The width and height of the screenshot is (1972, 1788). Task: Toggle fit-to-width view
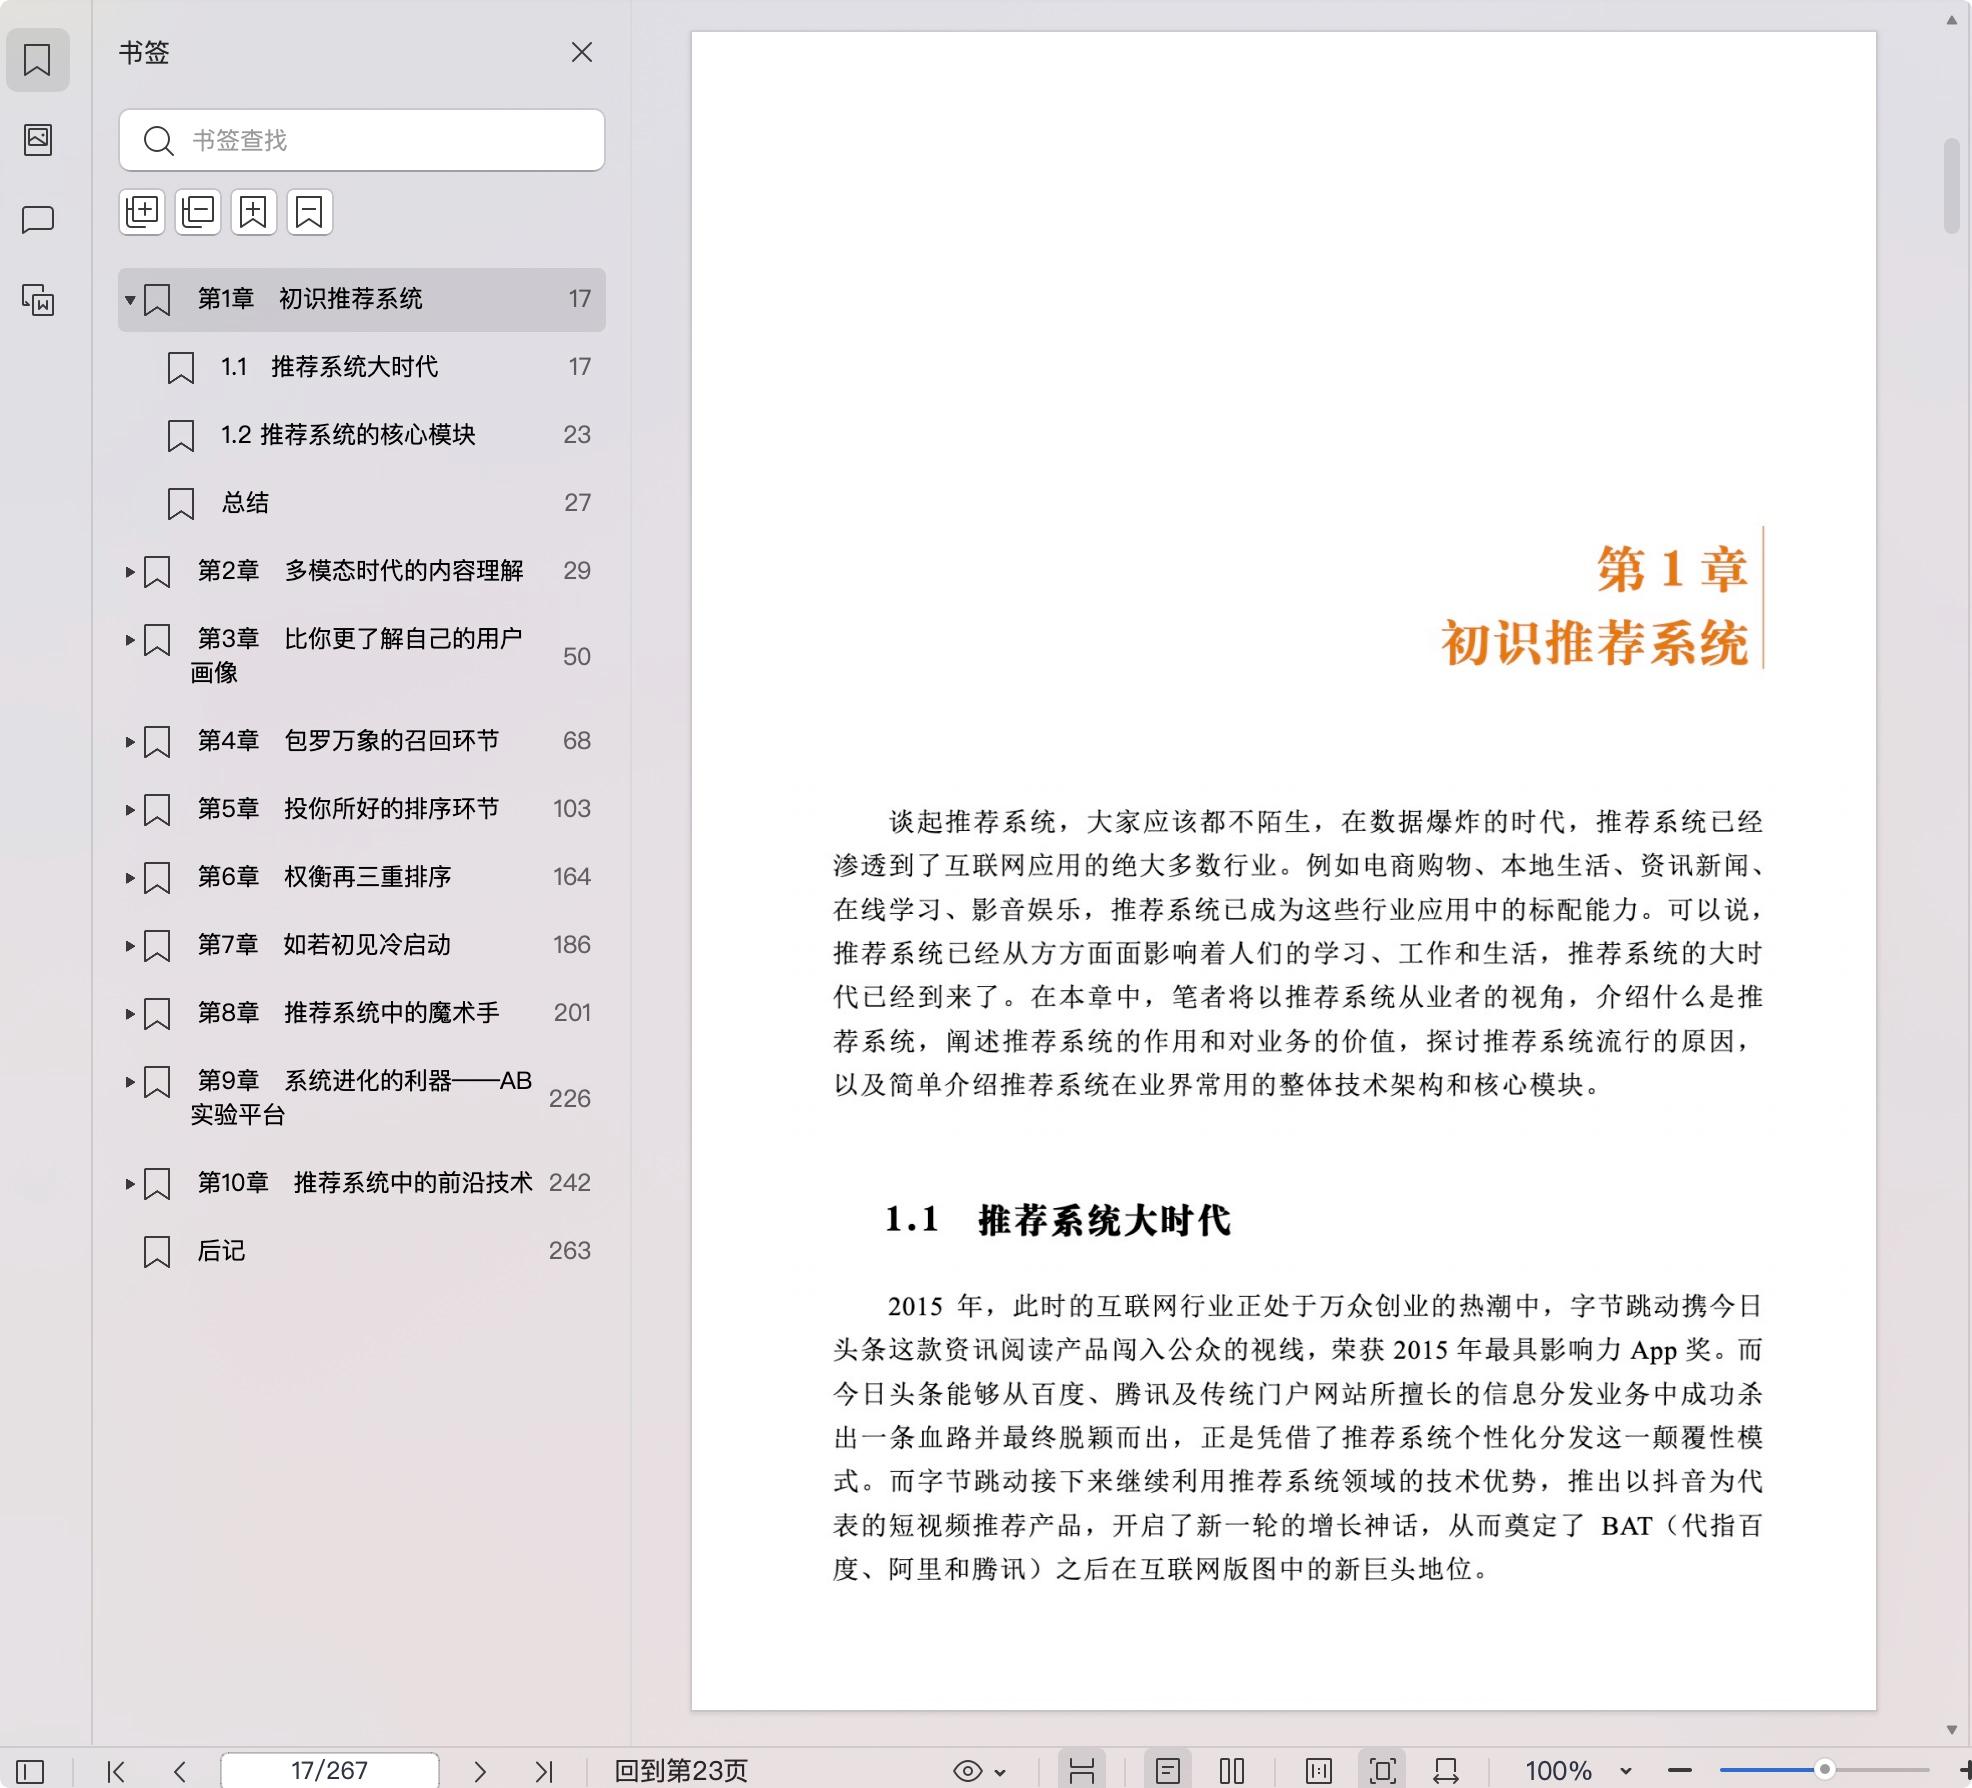pos(1446,1771)
